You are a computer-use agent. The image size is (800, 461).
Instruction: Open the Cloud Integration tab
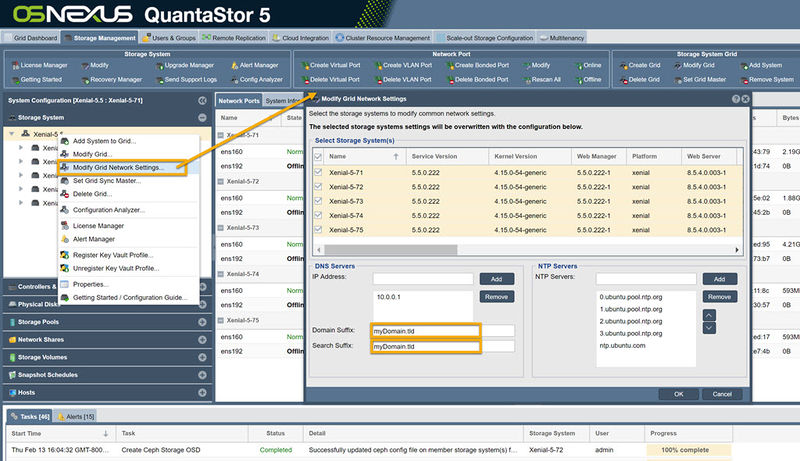(301, 38)
